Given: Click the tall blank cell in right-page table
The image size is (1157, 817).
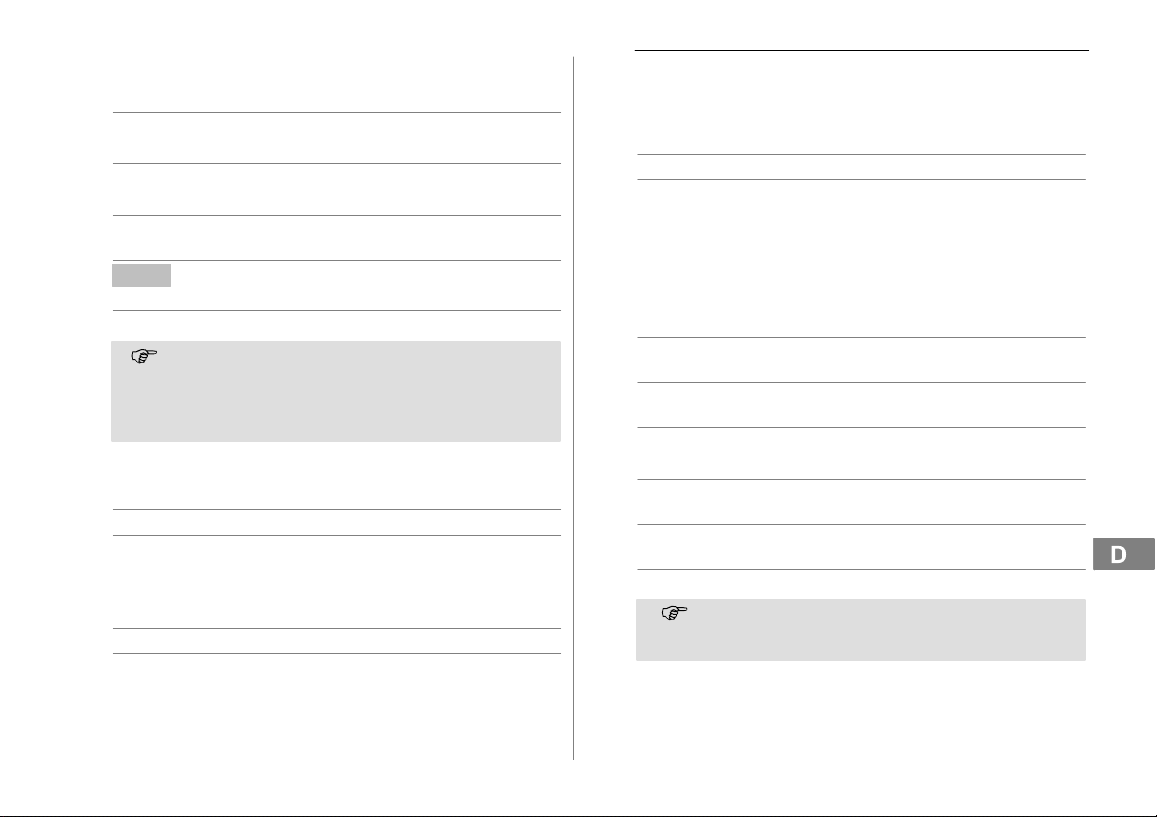Looking at the screenshot, I should point(861,258).
